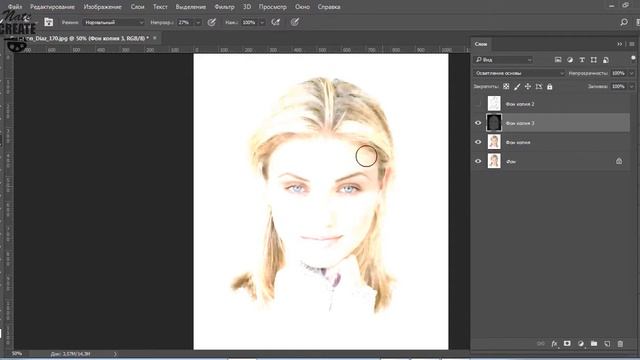640x360 pixels.
Task: Hide the Фон background layer
Action: pos(478,161)
